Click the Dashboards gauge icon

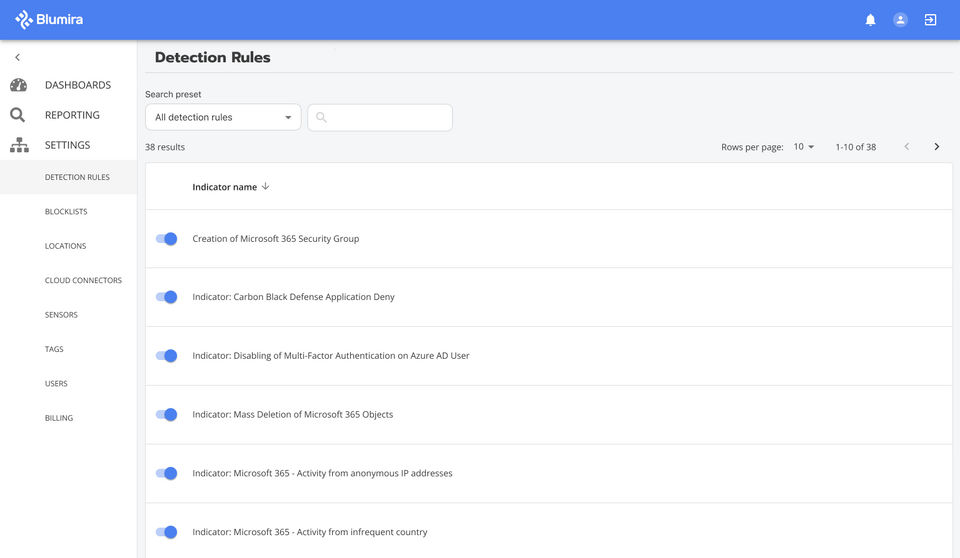pos(18,85)
